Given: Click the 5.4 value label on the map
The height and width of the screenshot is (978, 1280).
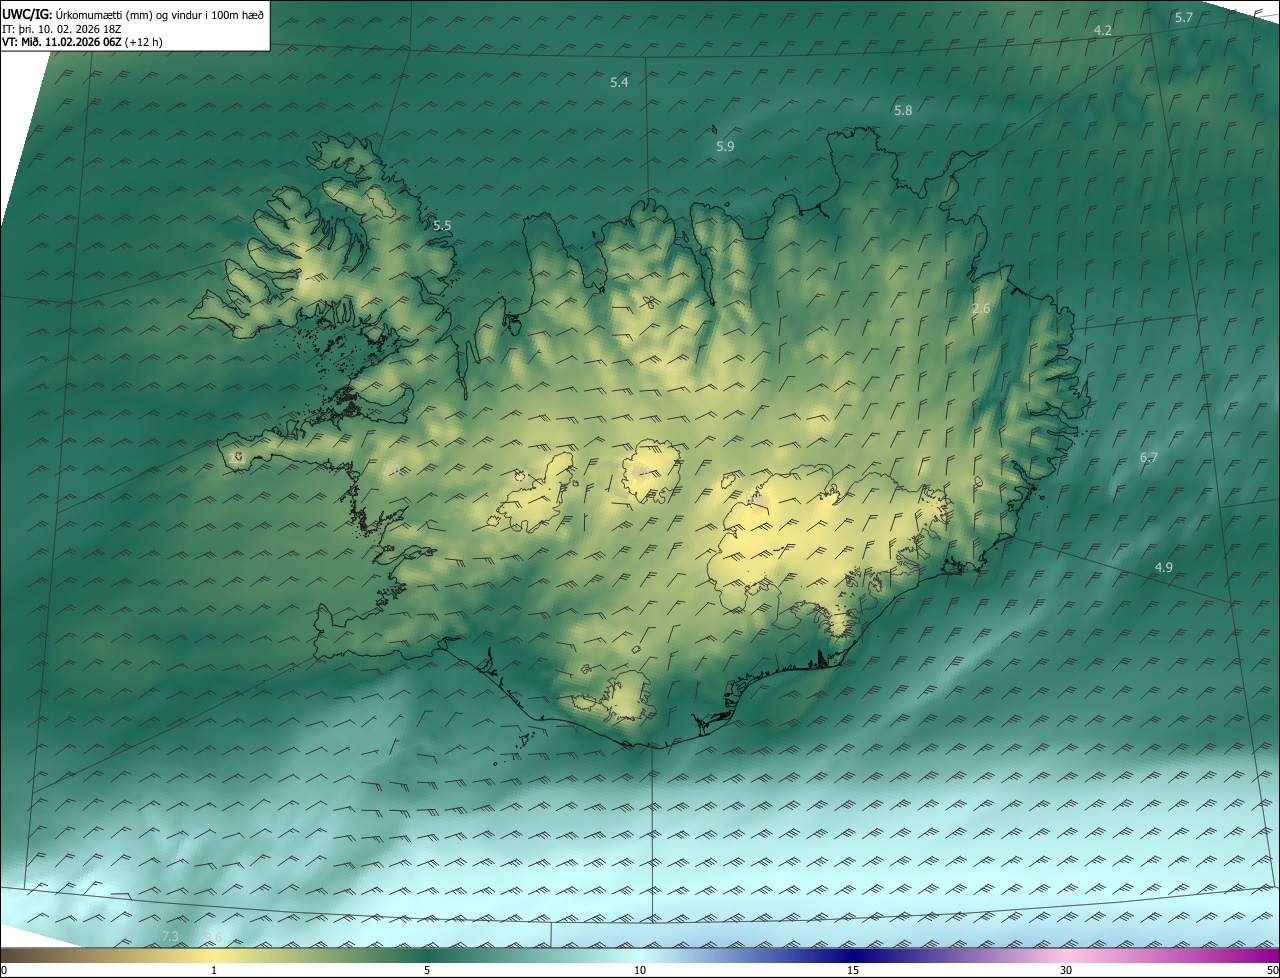Looking at the screenshot, I should point(619,82).
